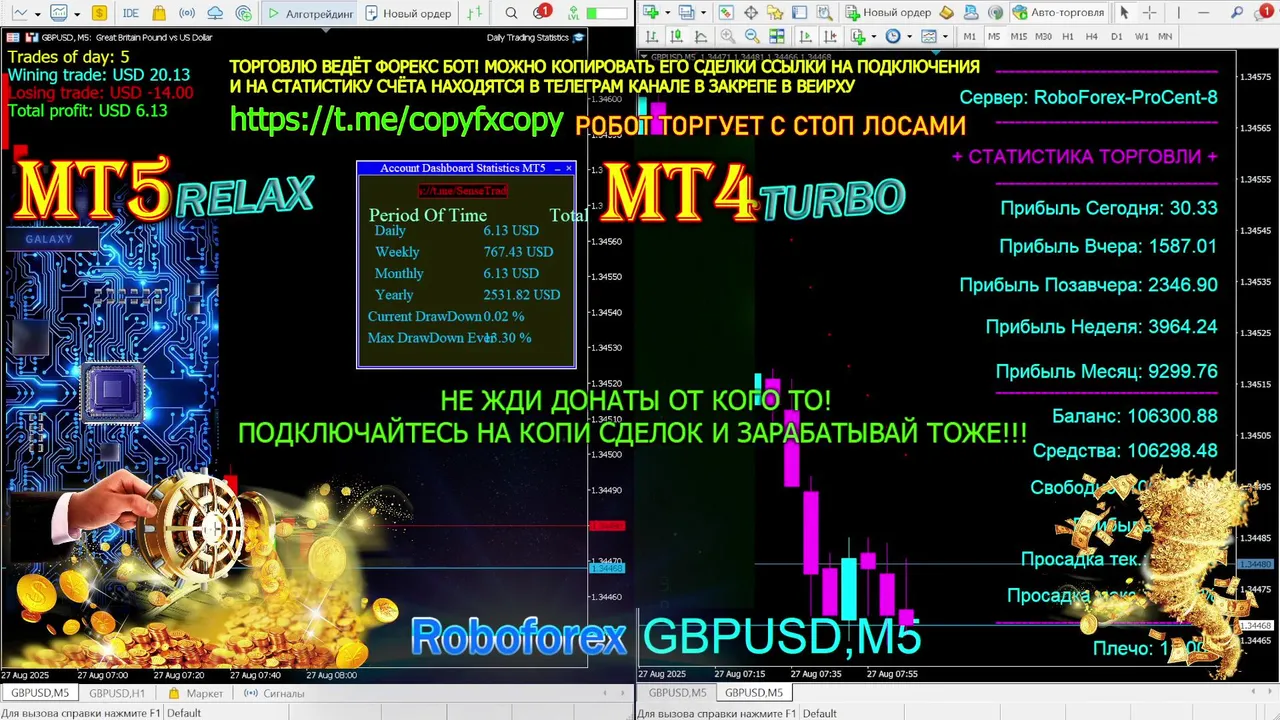Switch MT4 chart to line chart
Viewport: 1280px width, 720px height.
point(700,36)
